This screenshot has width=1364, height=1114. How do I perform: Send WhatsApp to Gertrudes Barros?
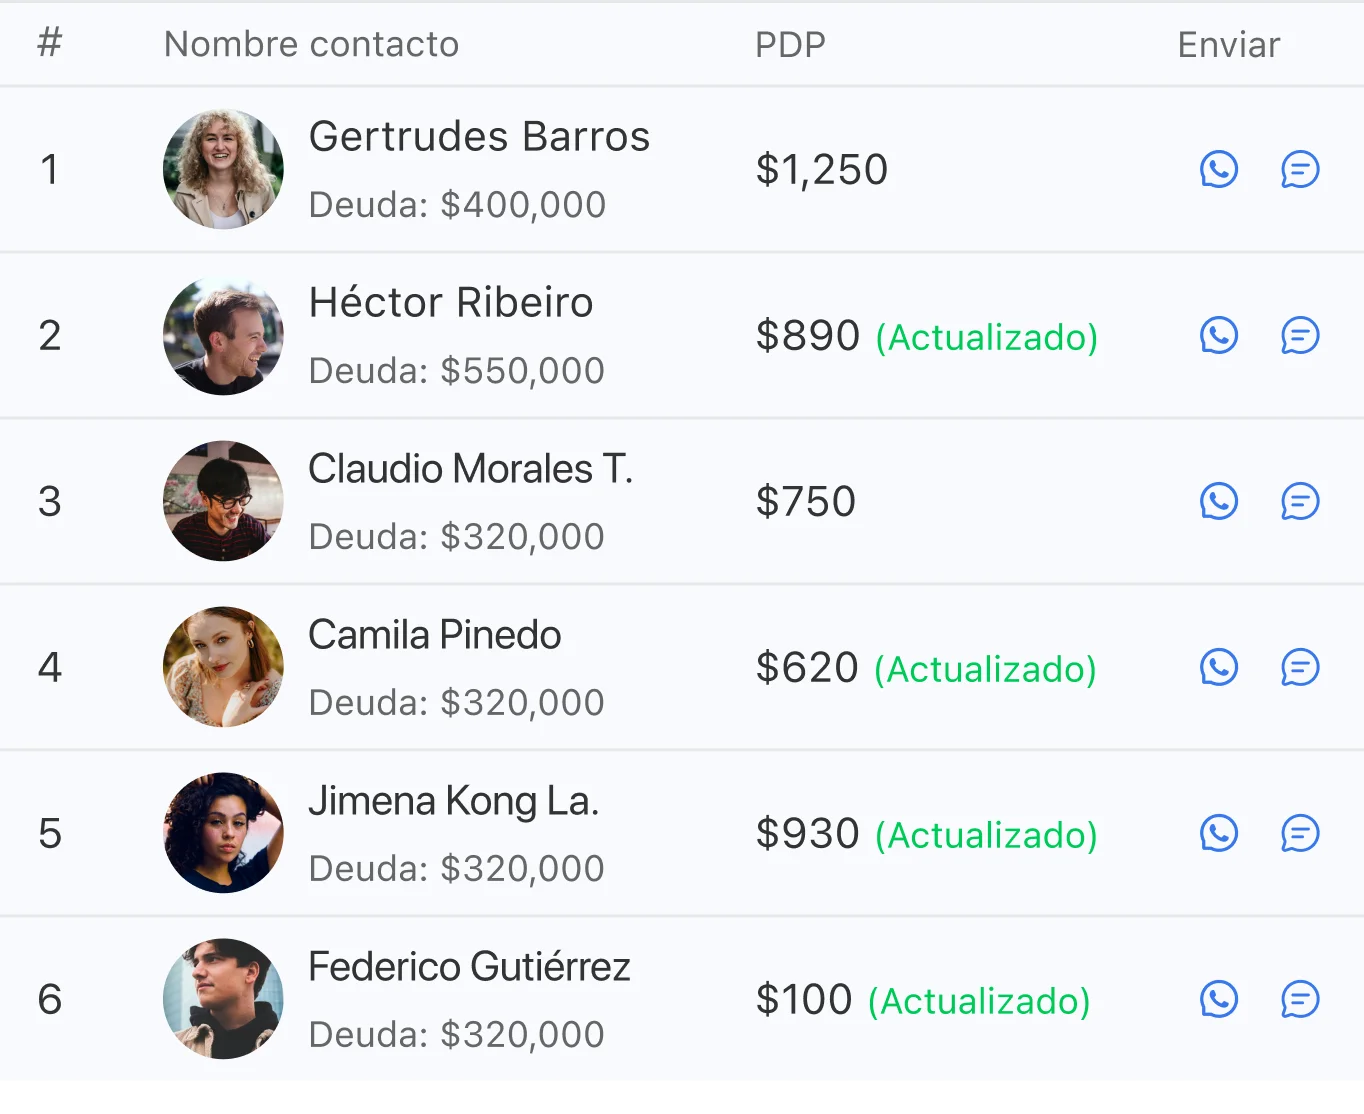pyautogui.click(x=1218, y=169)
